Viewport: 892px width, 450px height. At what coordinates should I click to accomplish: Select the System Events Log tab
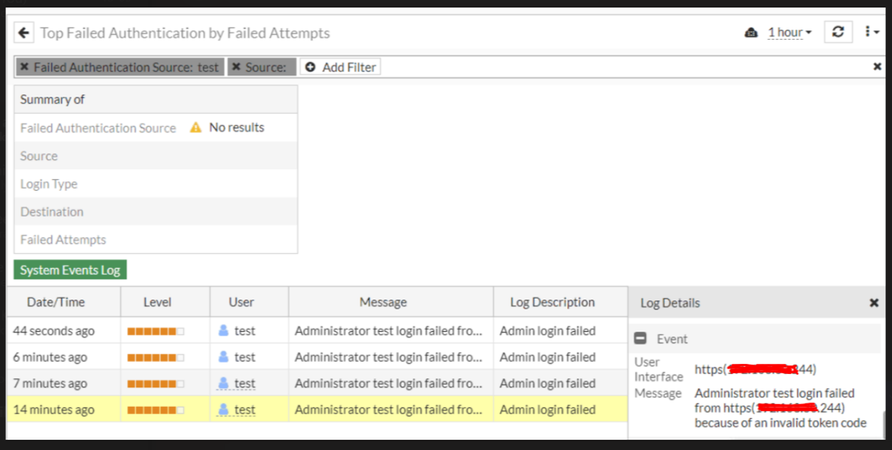[x=70, y=270]
